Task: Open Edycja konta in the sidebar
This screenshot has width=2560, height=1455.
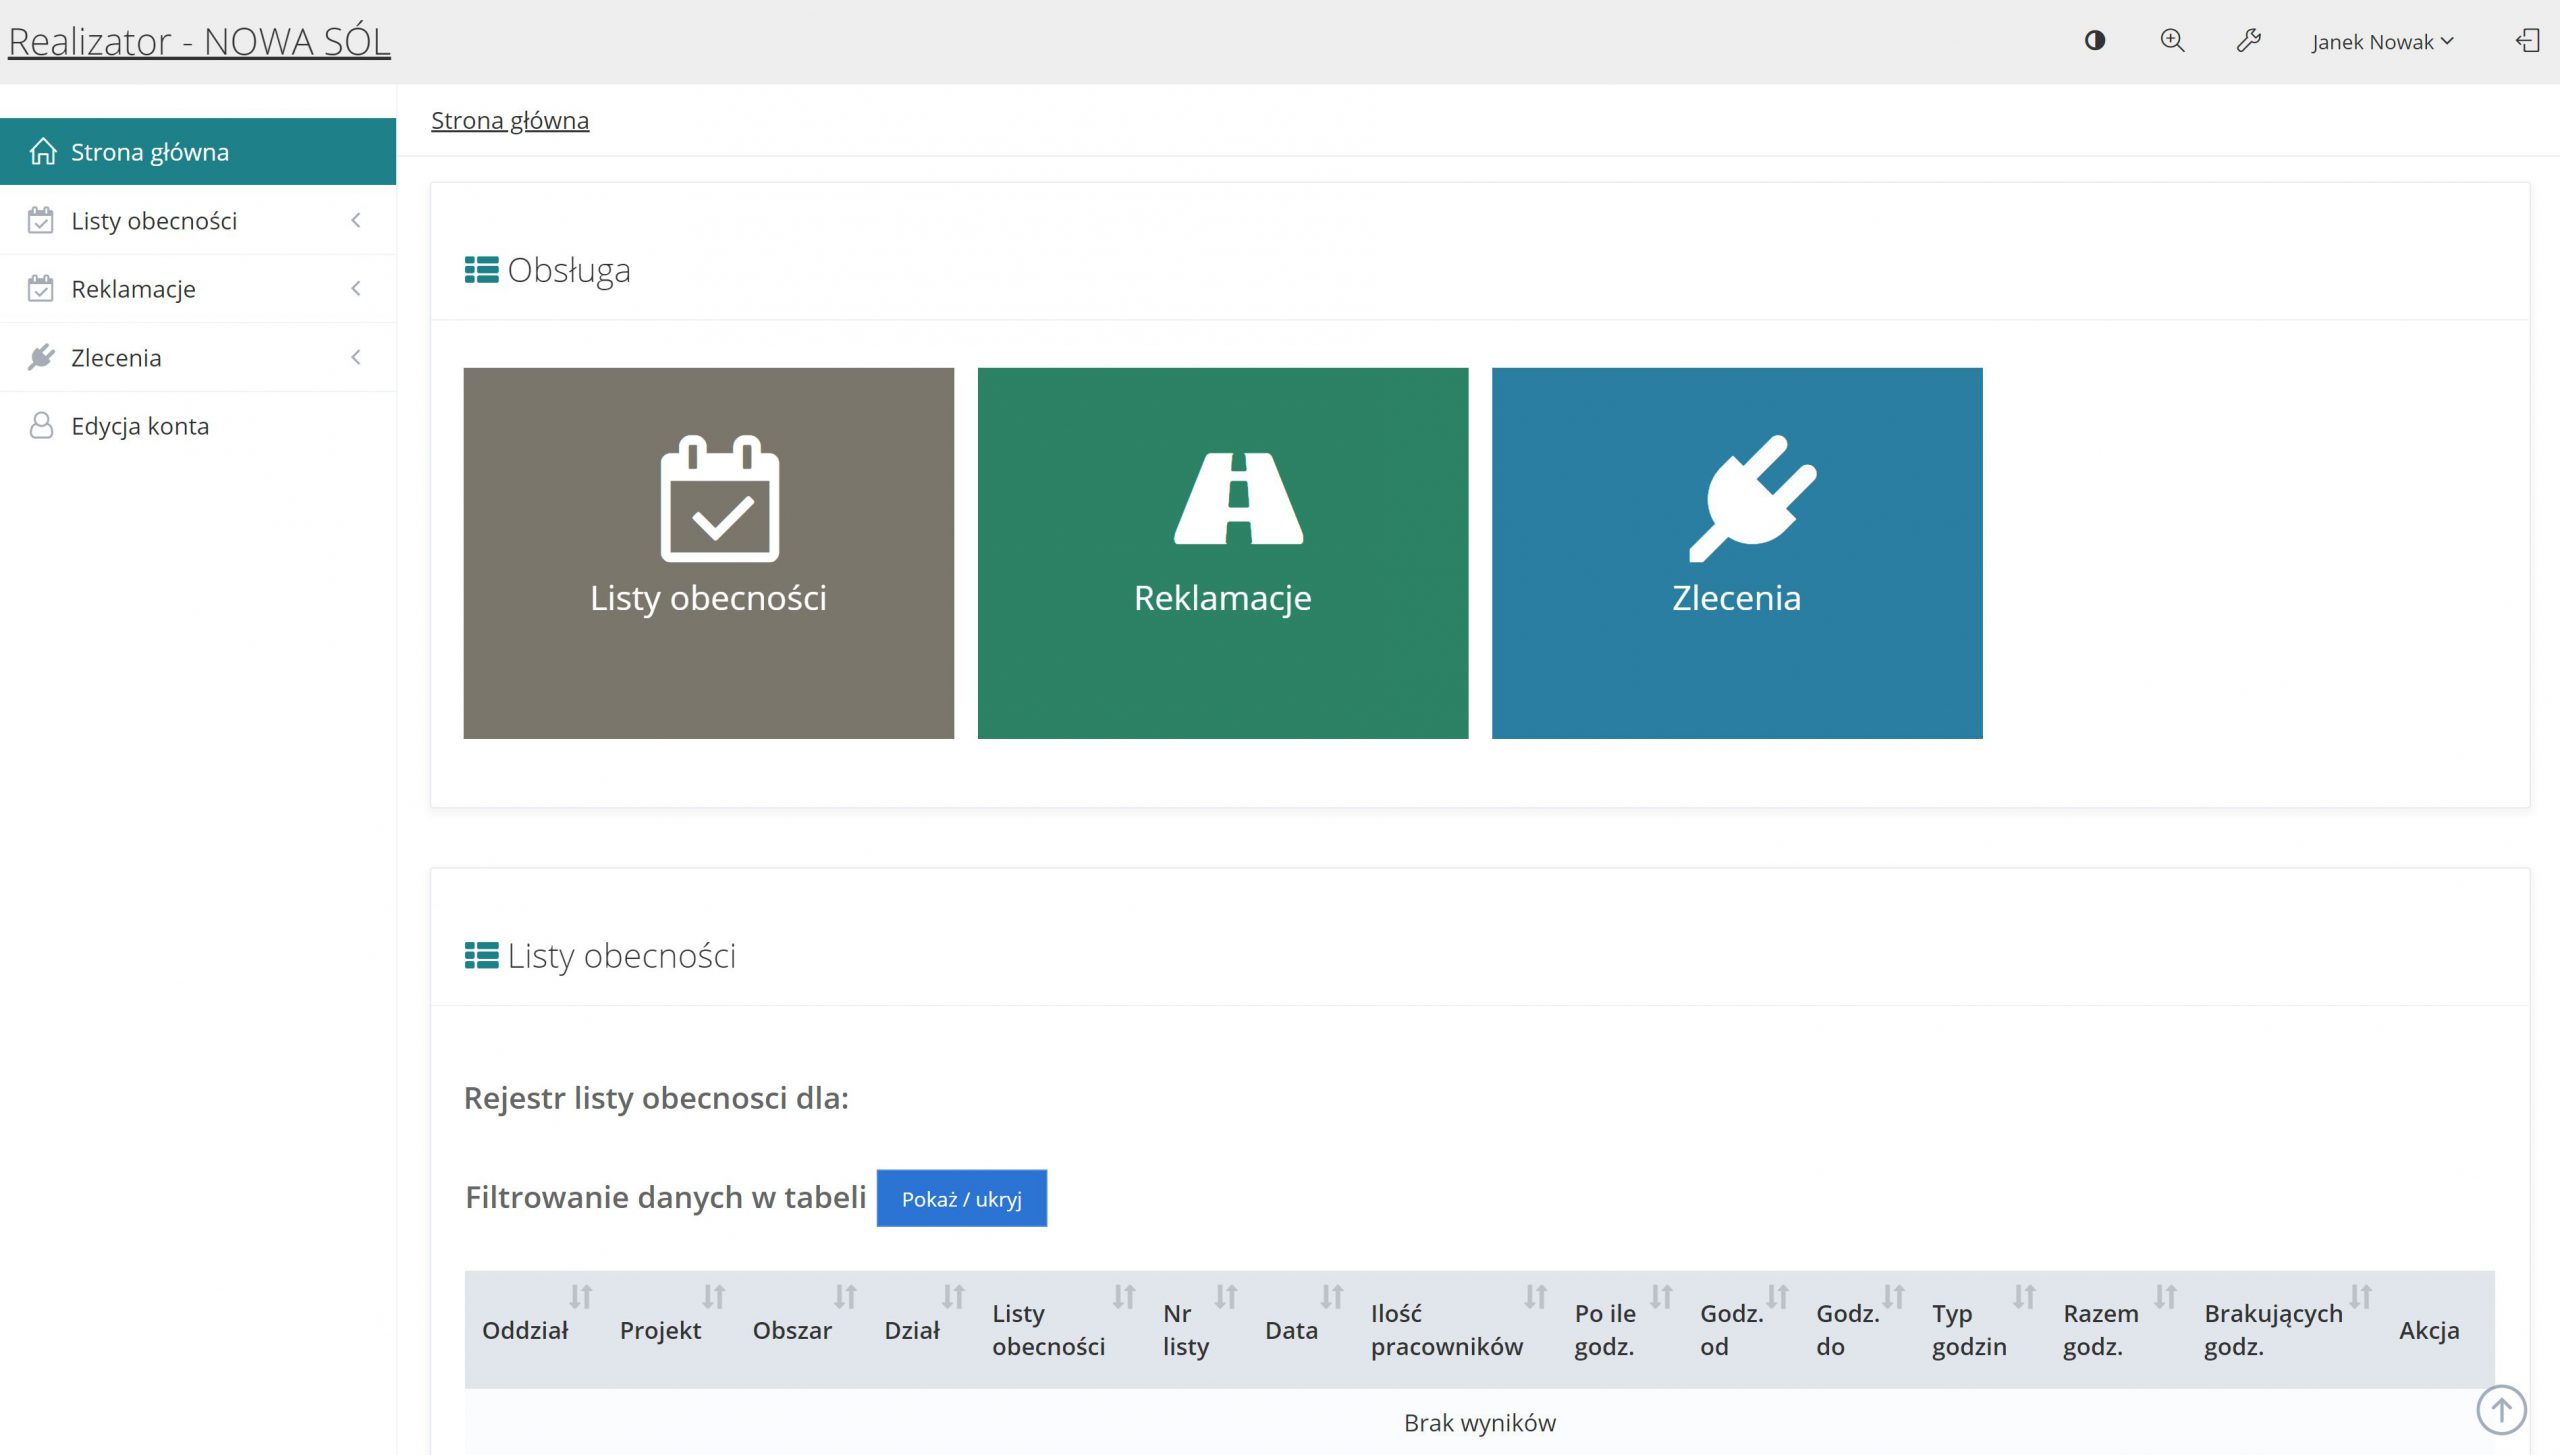Action: click(x=140, y=426)
